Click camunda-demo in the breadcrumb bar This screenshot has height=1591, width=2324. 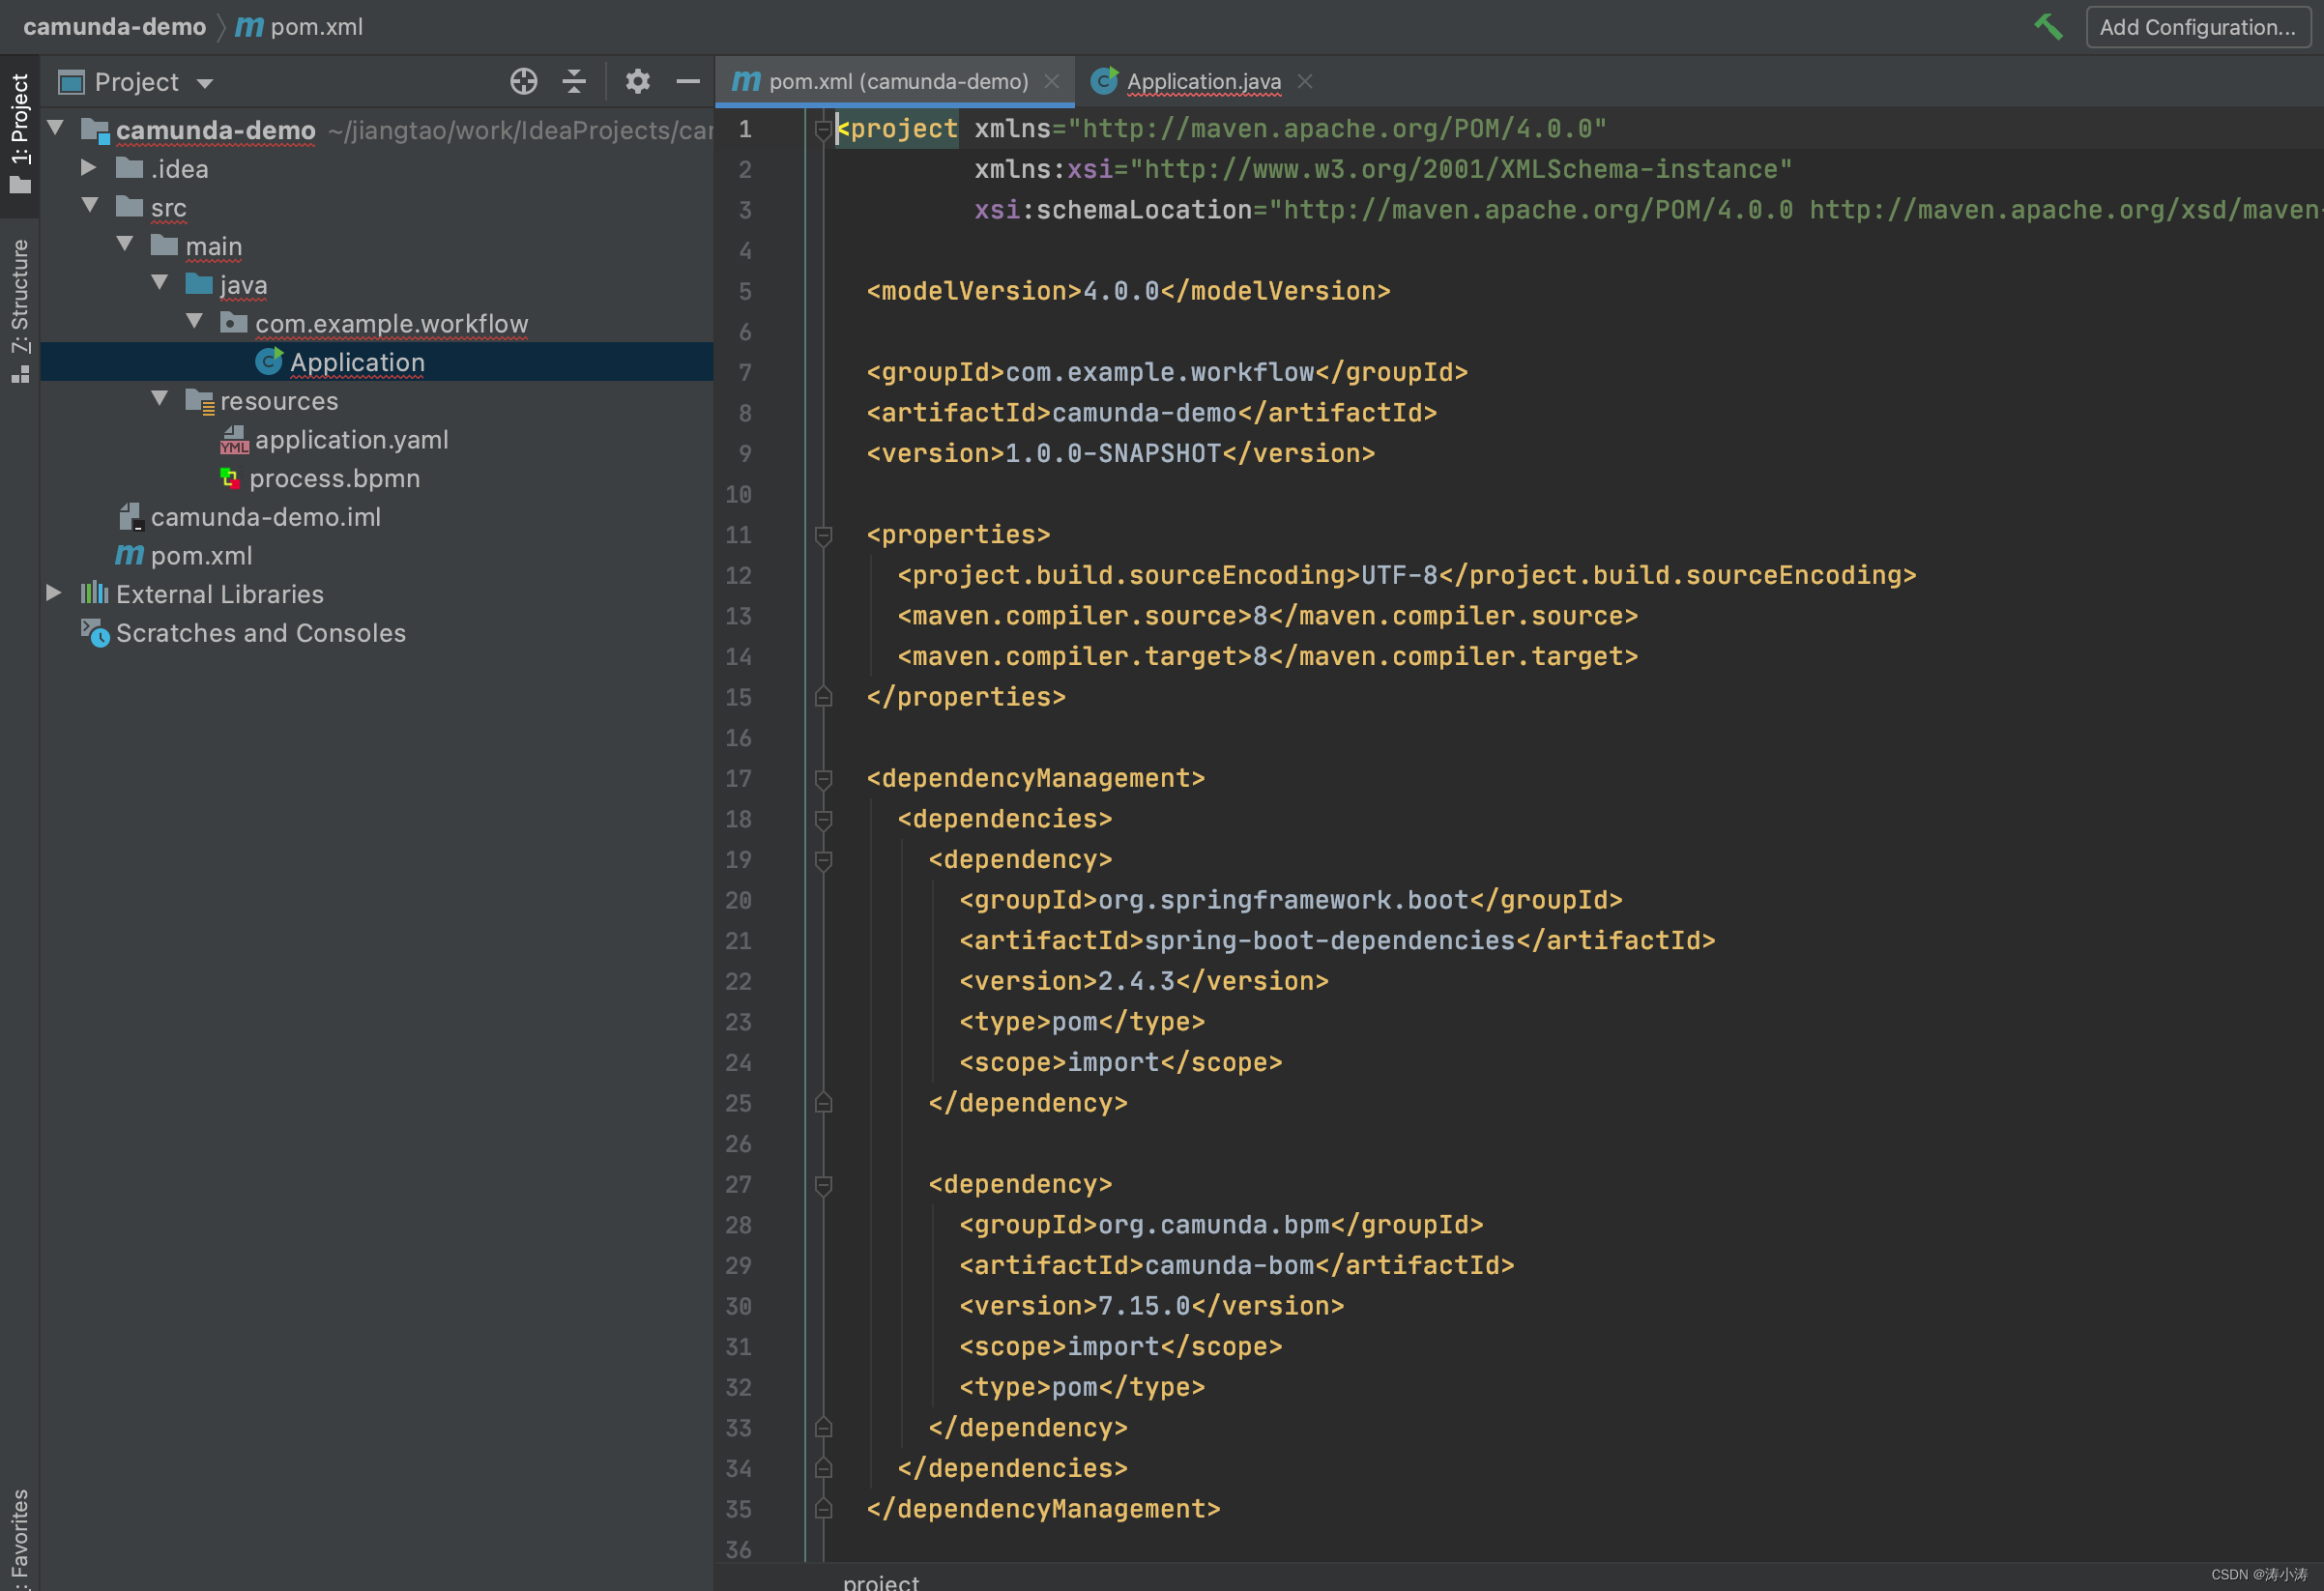(x=114, y=27)
